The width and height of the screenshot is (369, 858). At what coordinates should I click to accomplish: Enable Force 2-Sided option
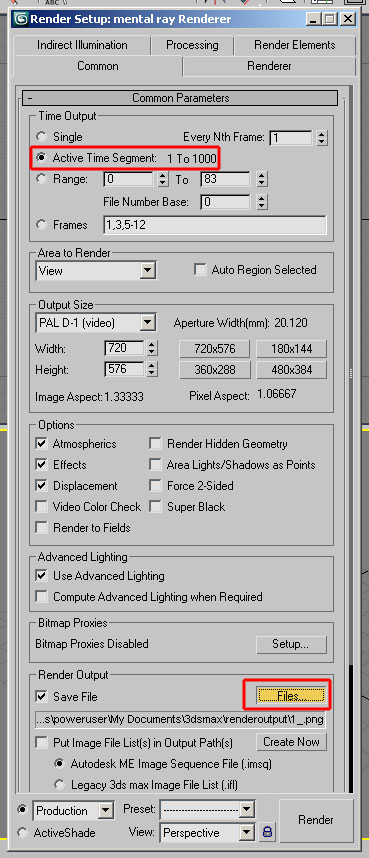pos(155,485)
